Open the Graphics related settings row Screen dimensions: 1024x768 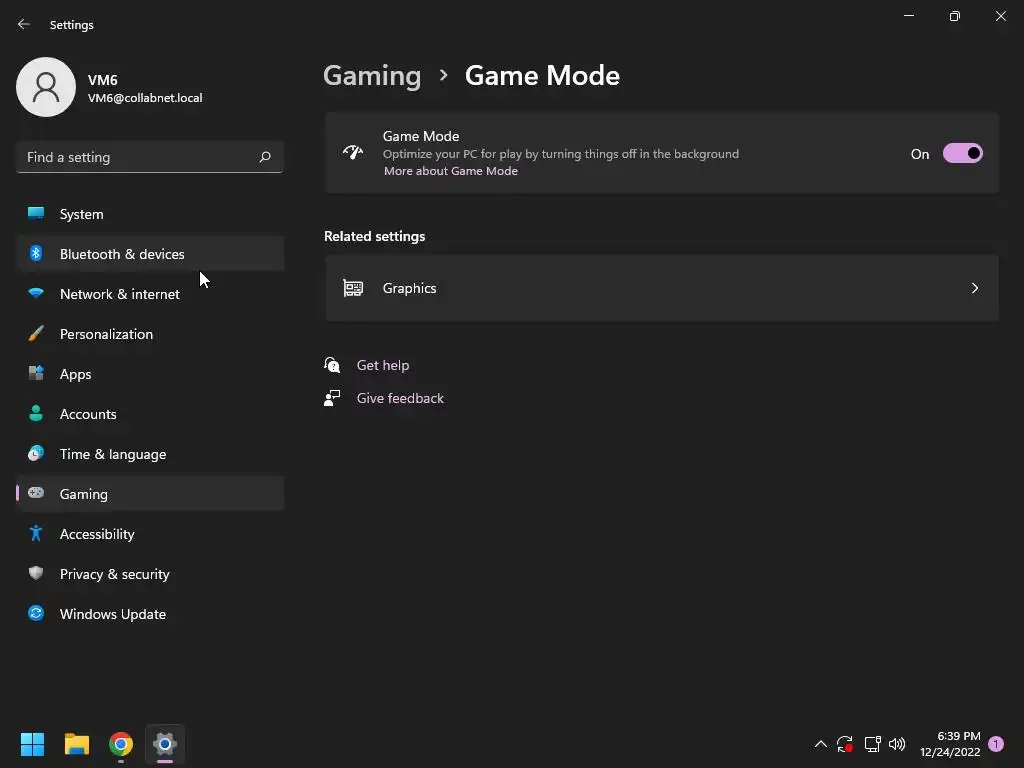(x=662, y=288)
